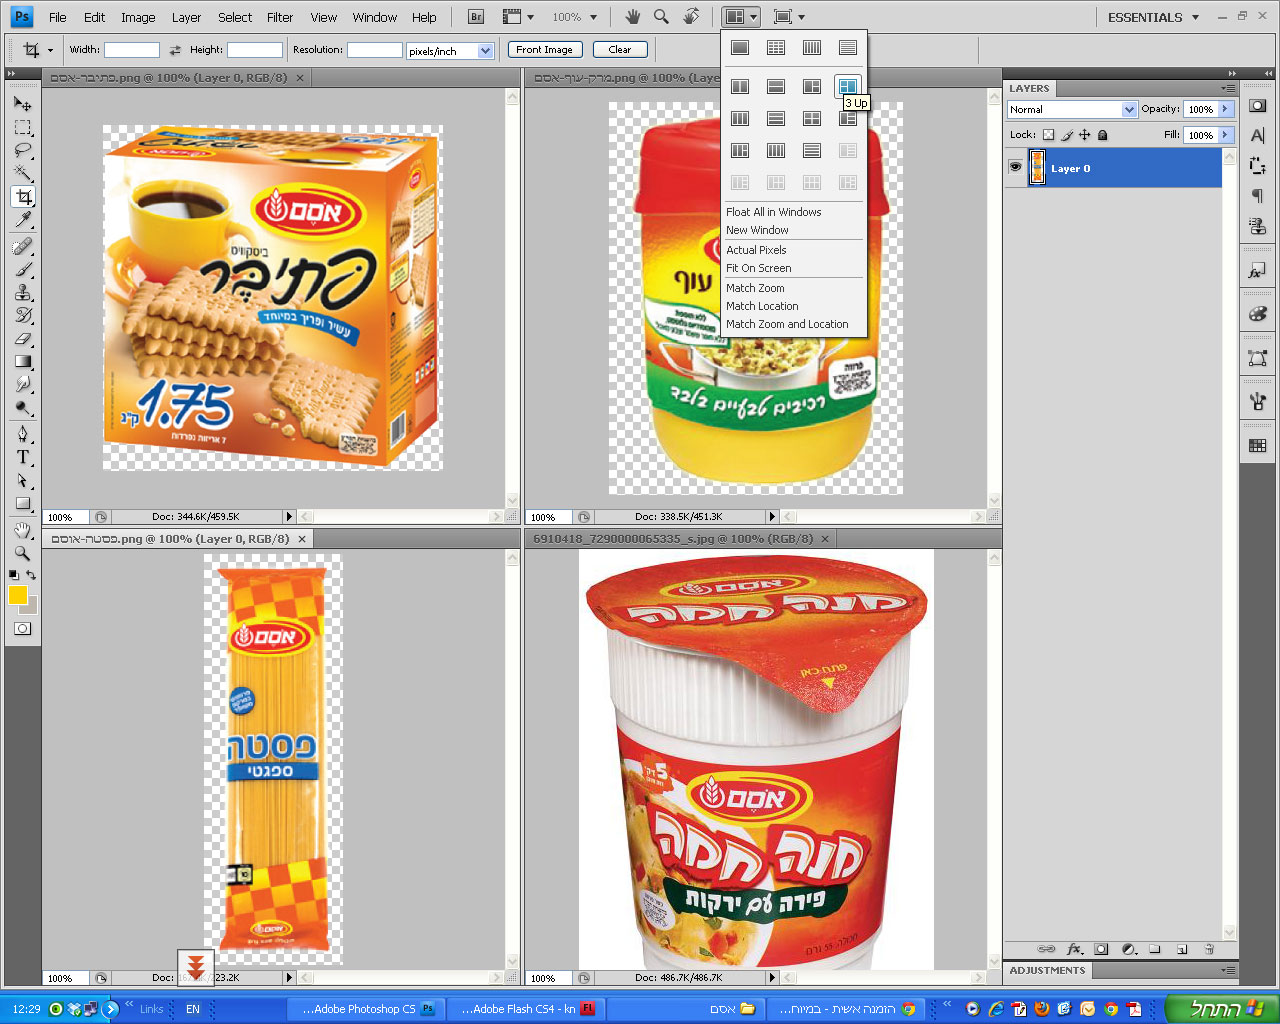Select the Rectangular Marquee tool
The image size is (1280, 1024).
pos(23,127)
